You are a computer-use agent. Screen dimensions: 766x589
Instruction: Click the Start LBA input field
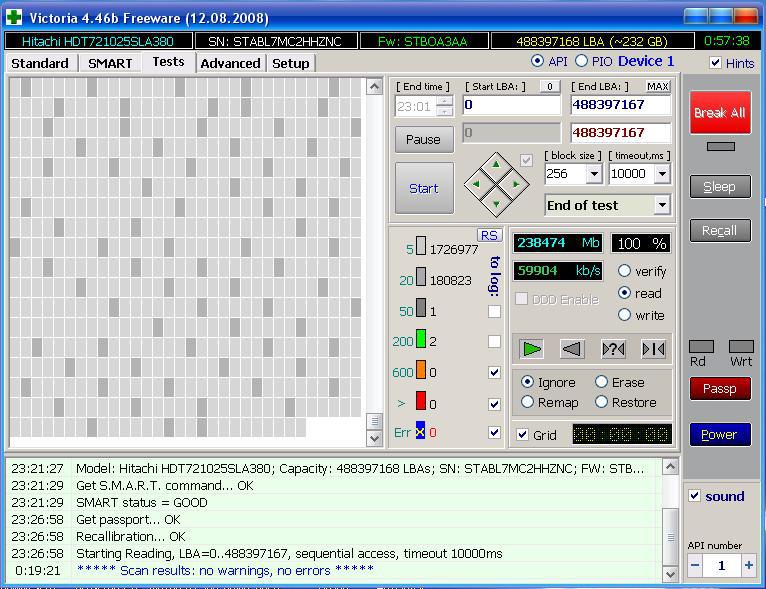(511, 105)
